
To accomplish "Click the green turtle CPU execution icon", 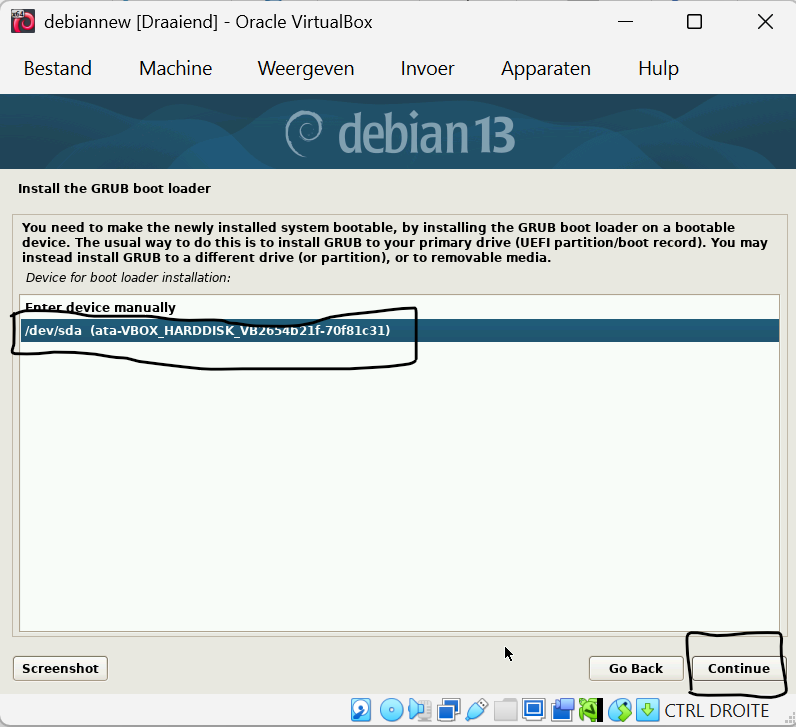I will [591, 710].
